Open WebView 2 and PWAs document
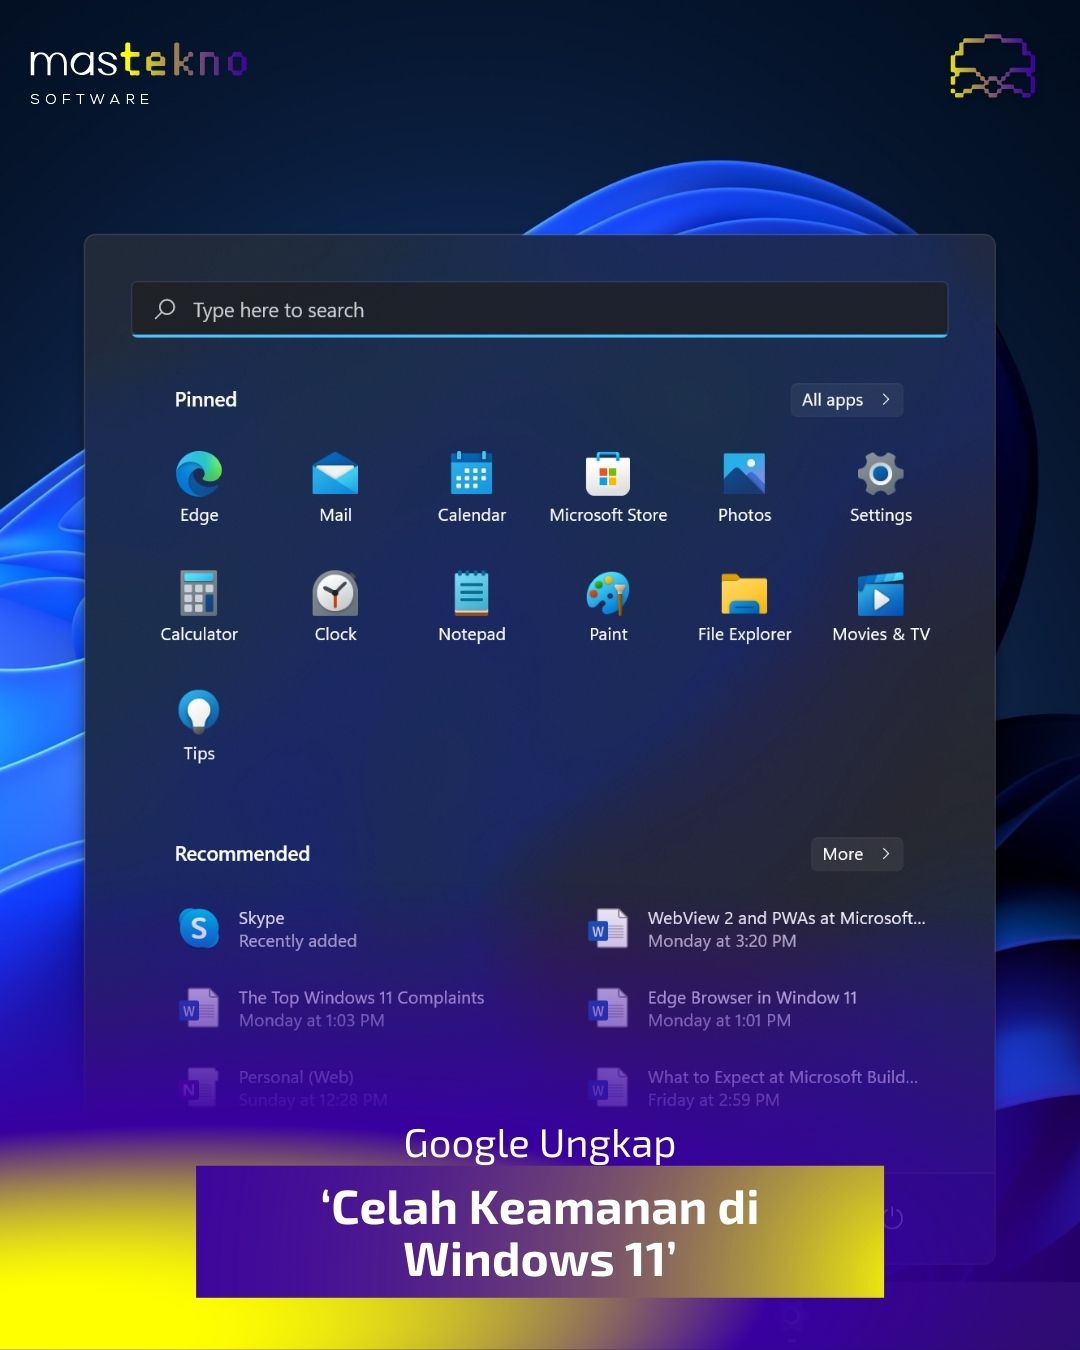The width and height of the screenshot is (1080, 1350). (x=756, y=929)
